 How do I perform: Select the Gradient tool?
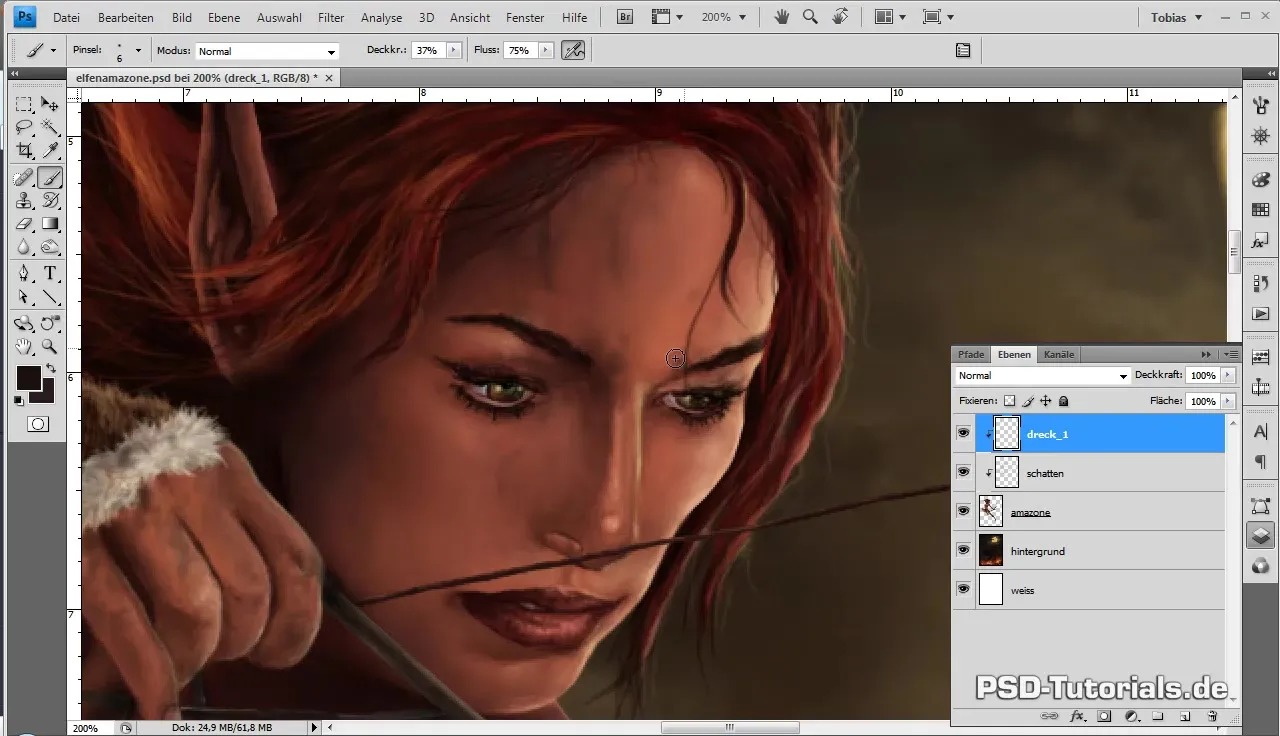coord(50,225)
